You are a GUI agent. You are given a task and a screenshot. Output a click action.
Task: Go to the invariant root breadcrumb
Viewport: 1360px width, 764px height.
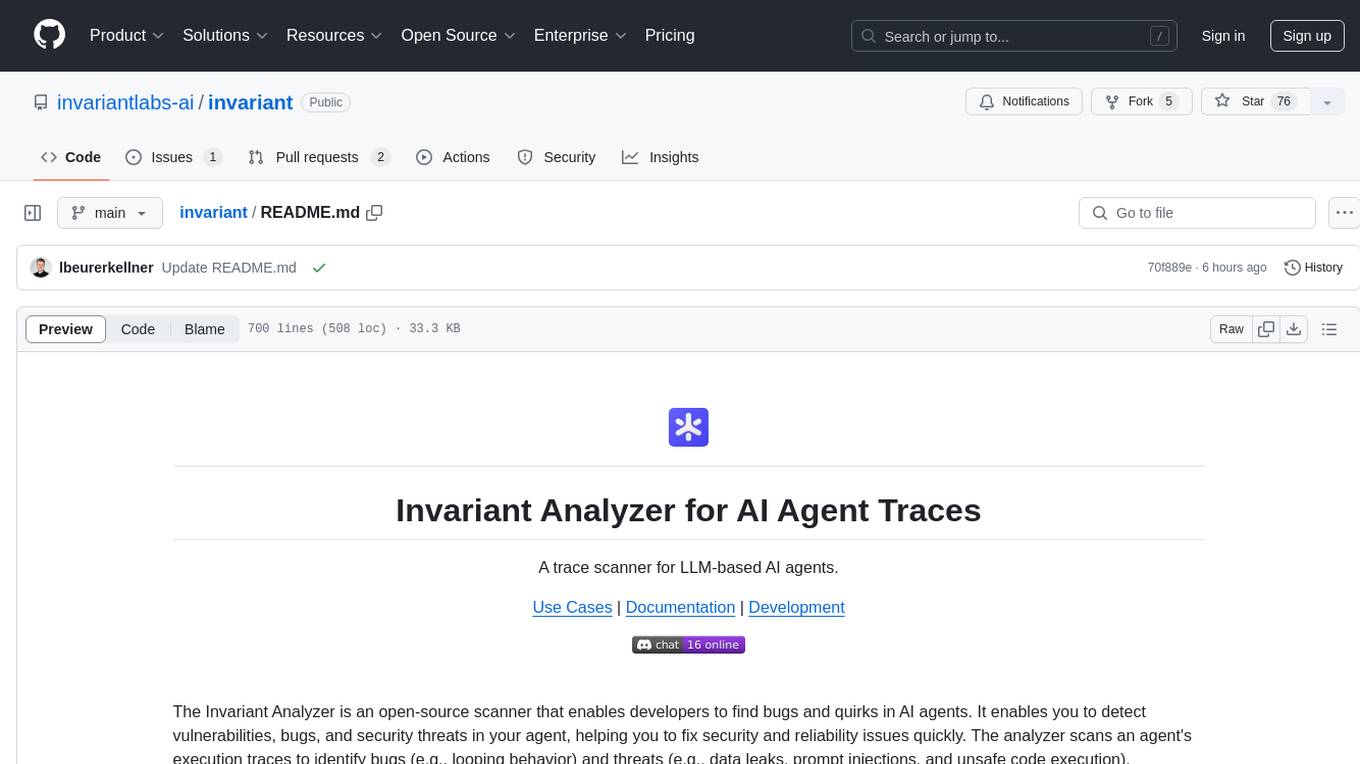[x=213, y=212]
